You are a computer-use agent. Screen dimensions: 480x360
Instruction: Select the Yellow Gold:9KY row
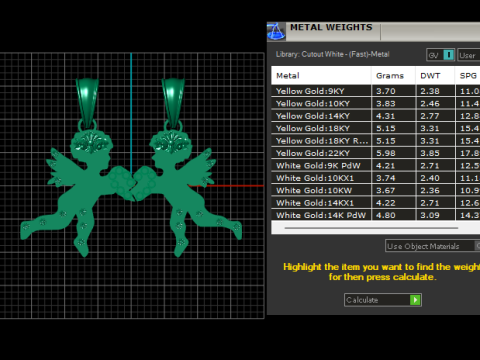click(x=376, y=91)
